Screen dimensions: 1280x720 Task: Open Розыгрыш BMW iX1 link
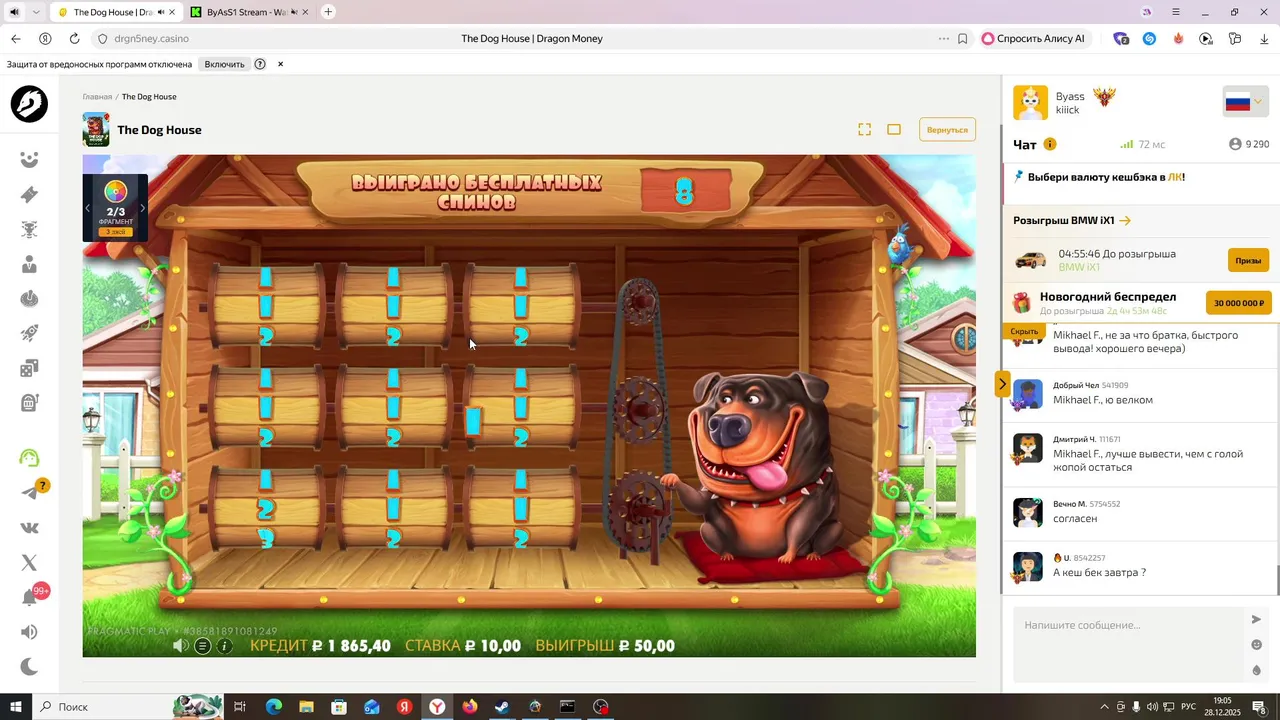pos(1072,220)
